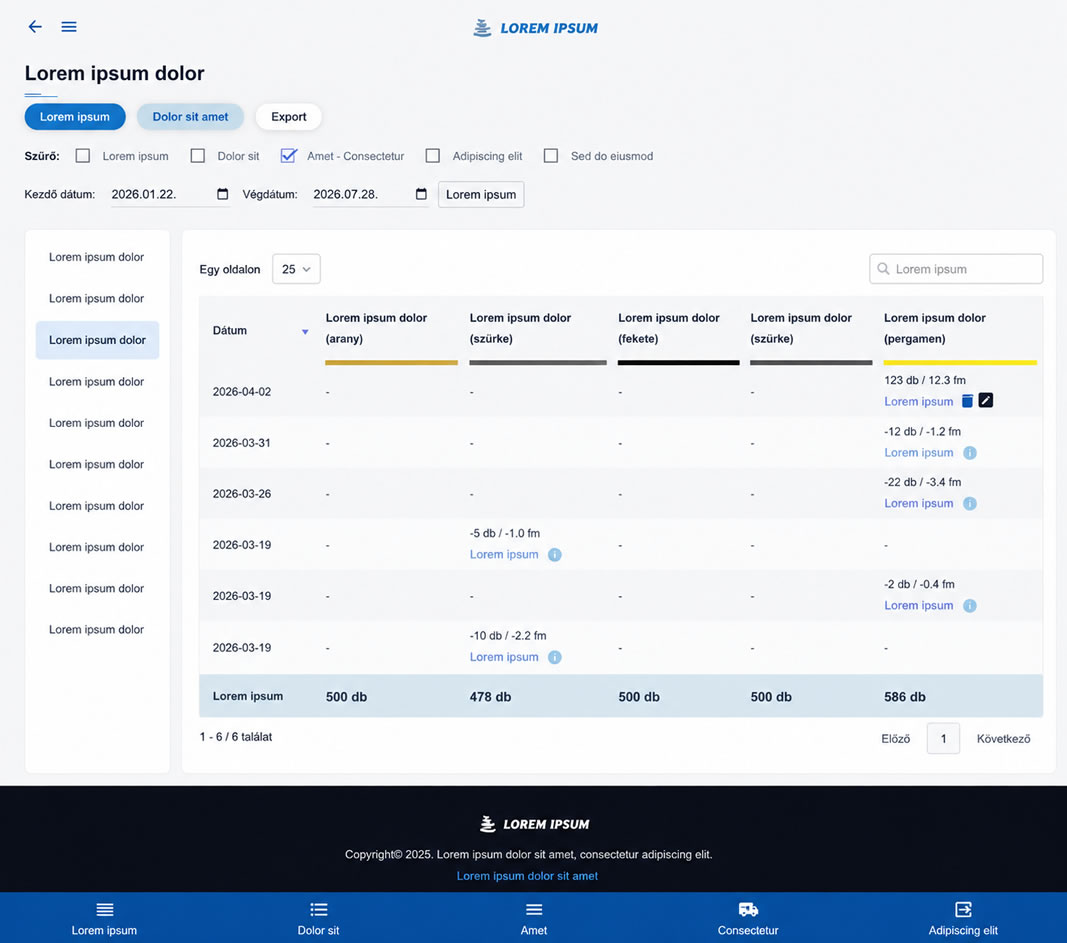This screenshot has height=943, width=1067.
Task: Open the footer Lorem ipsum dolor sit amet link
Action: pyautogui.click(x=527, y=876)
